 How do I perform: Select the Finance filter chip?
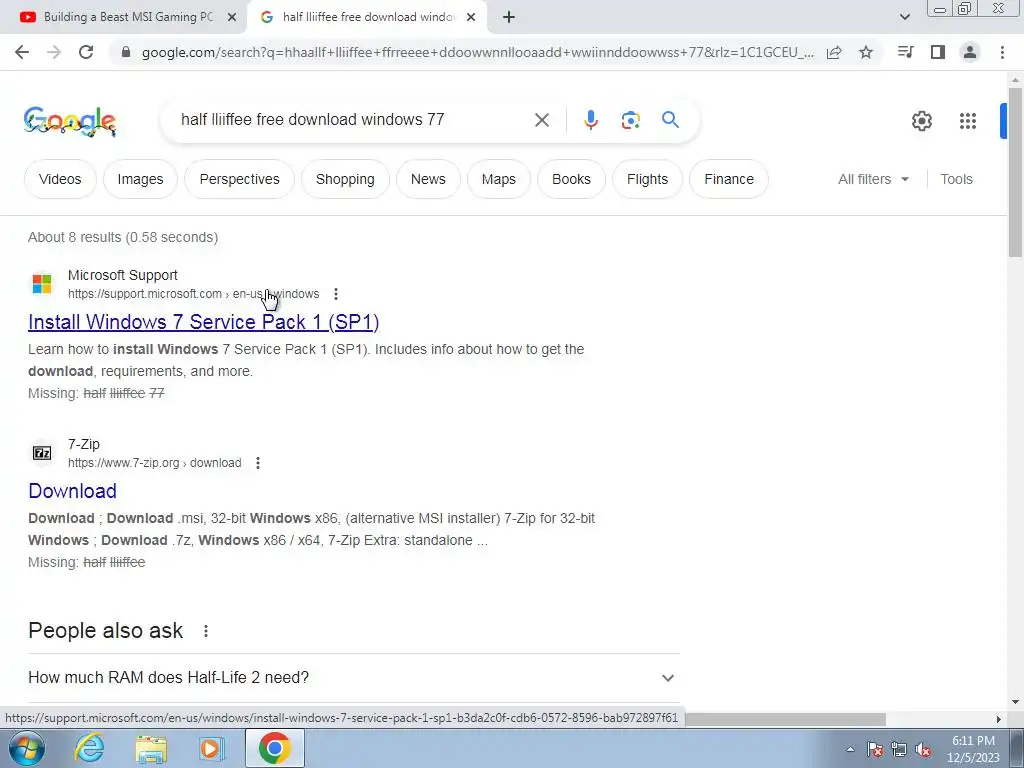click(x=729, y=179)
